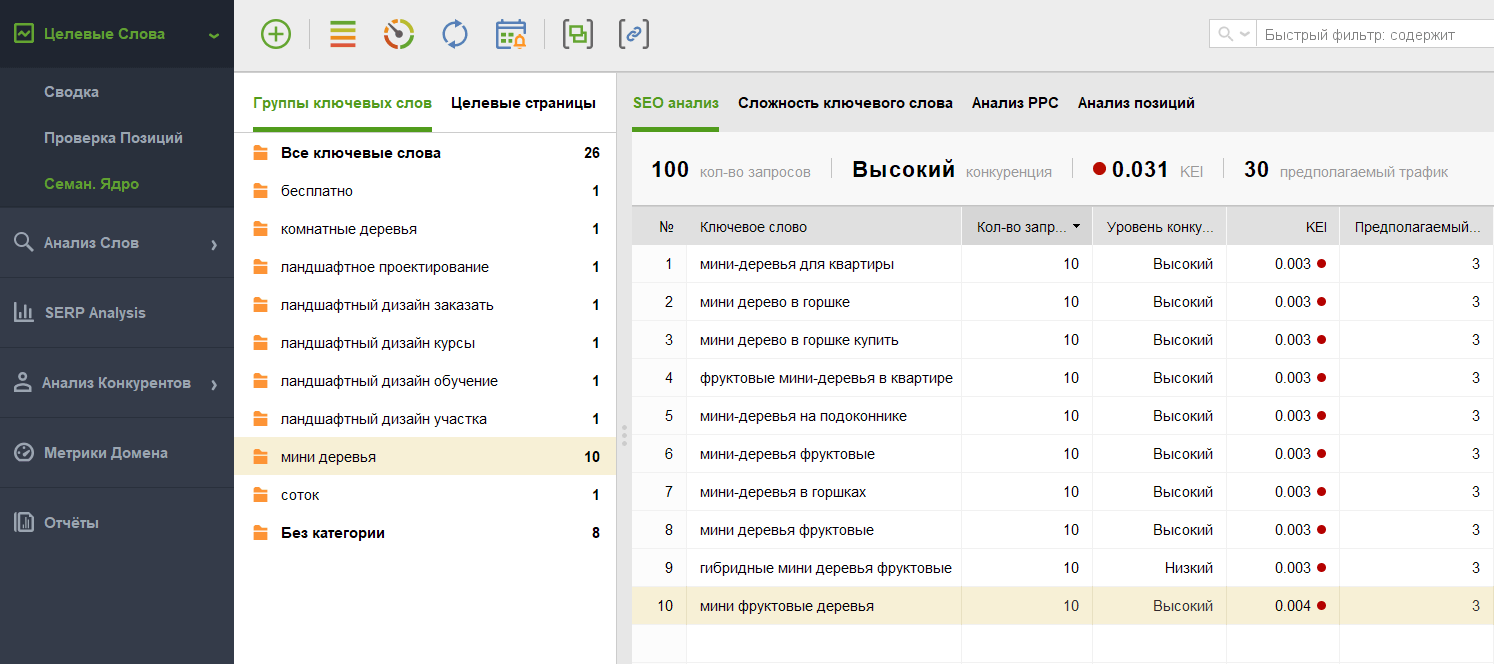The width and height of the screenshot is (1494, 664).
Task: Select row фруктовые мини-деревья в квартире
Action: coord(1063,378)
